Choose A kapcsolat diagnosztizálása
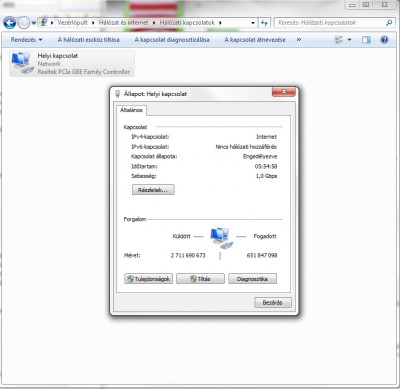Viewport: 400px width, 389px height. (172, 40)
